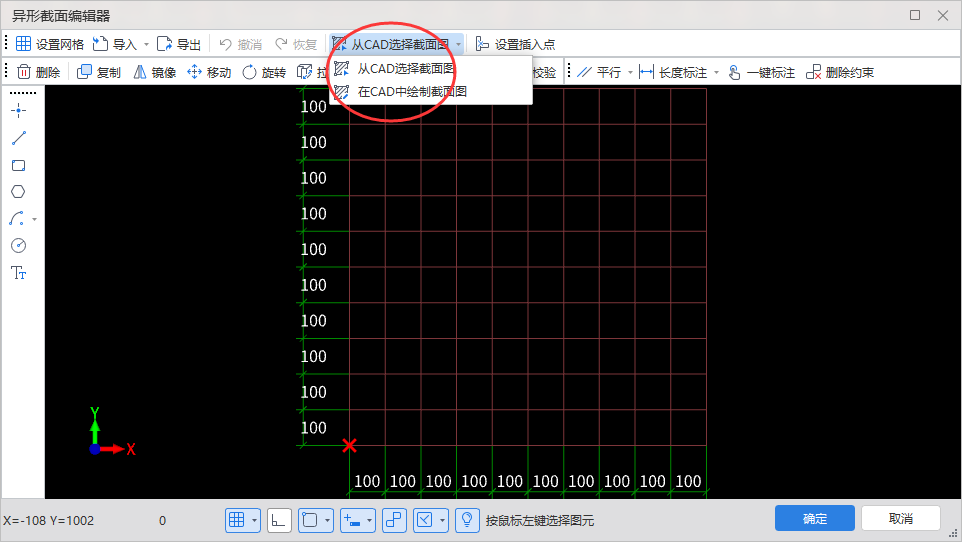Image resolution: width=962 pixels, height=542 pixels.
Task: Select the arc drawing tool
Action: 17,219
